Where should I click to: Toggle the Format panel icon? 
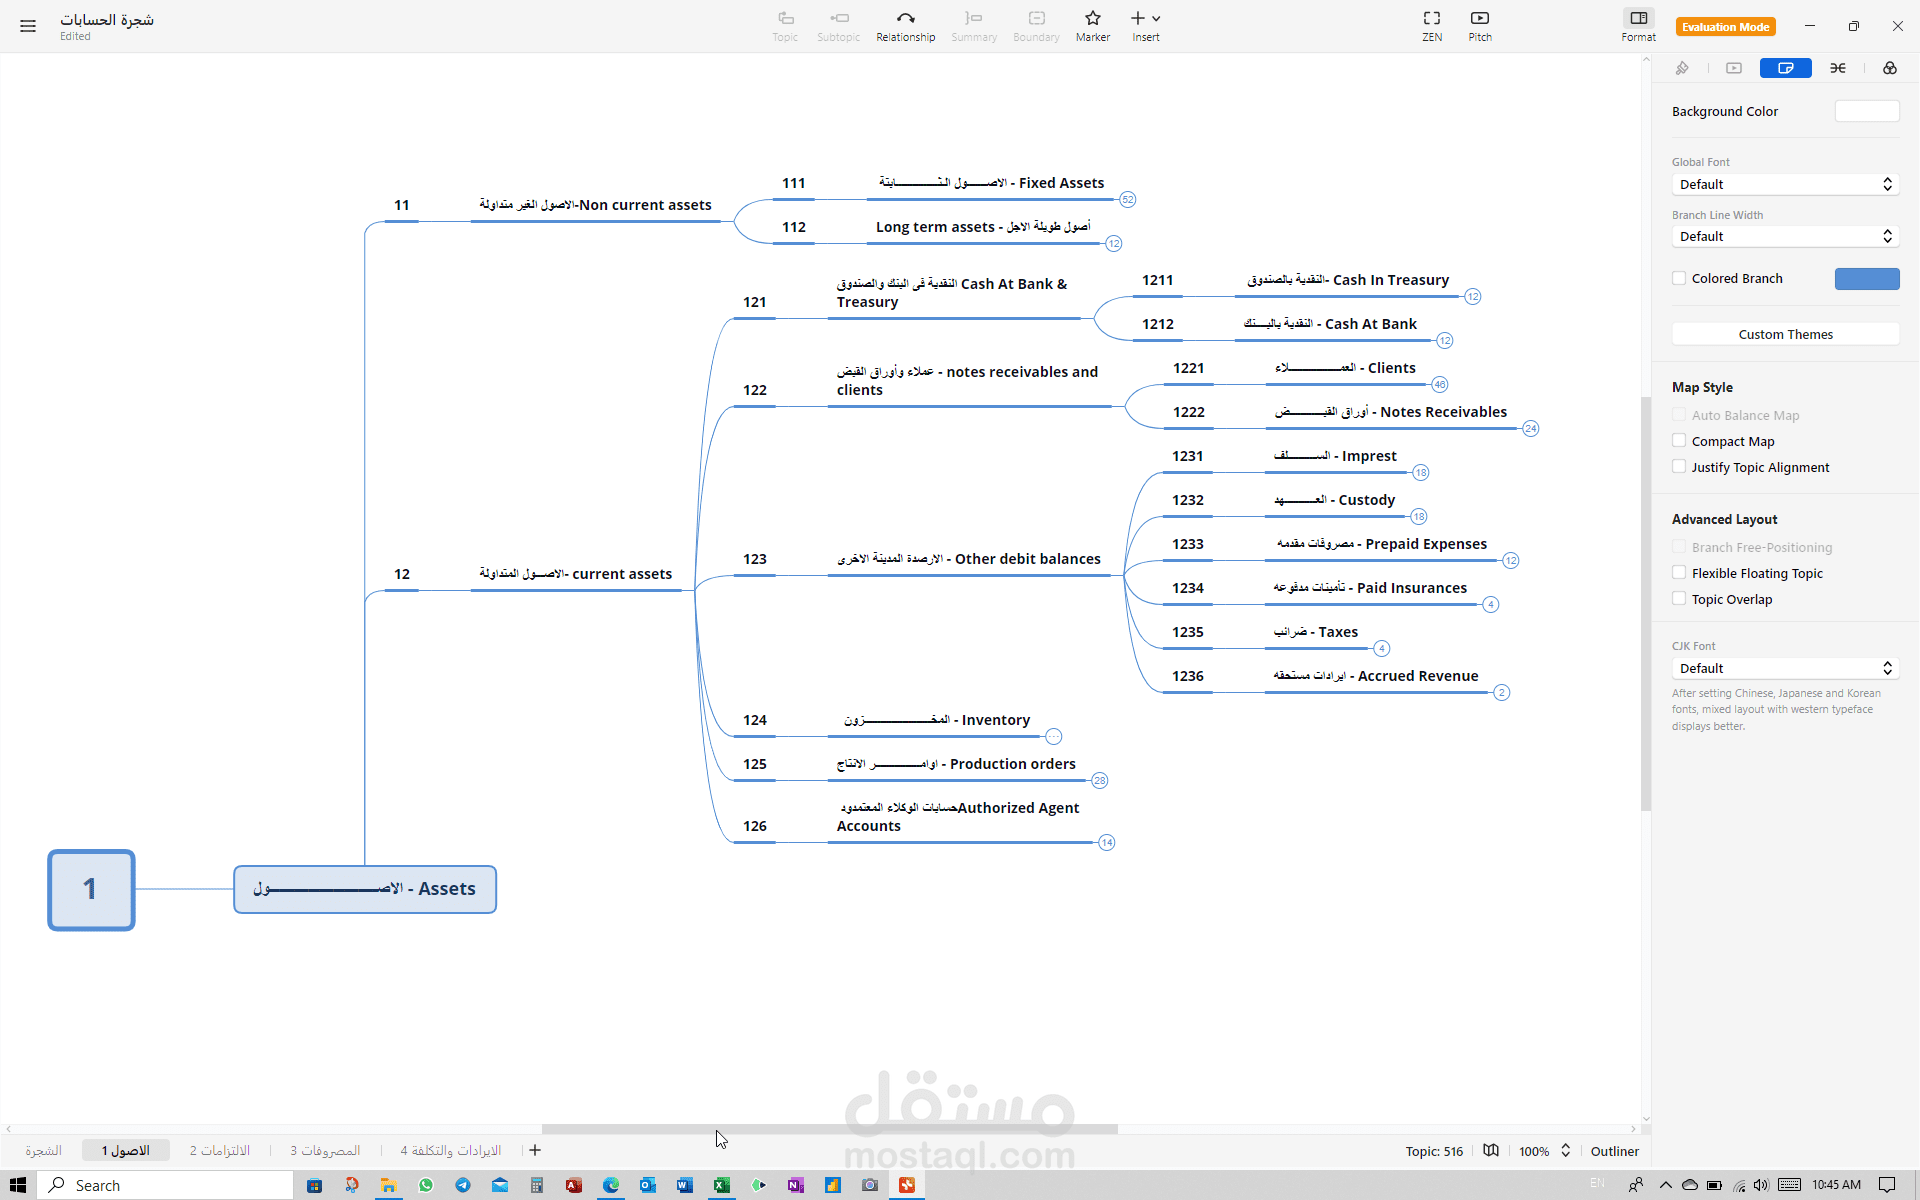point(1638,18)
